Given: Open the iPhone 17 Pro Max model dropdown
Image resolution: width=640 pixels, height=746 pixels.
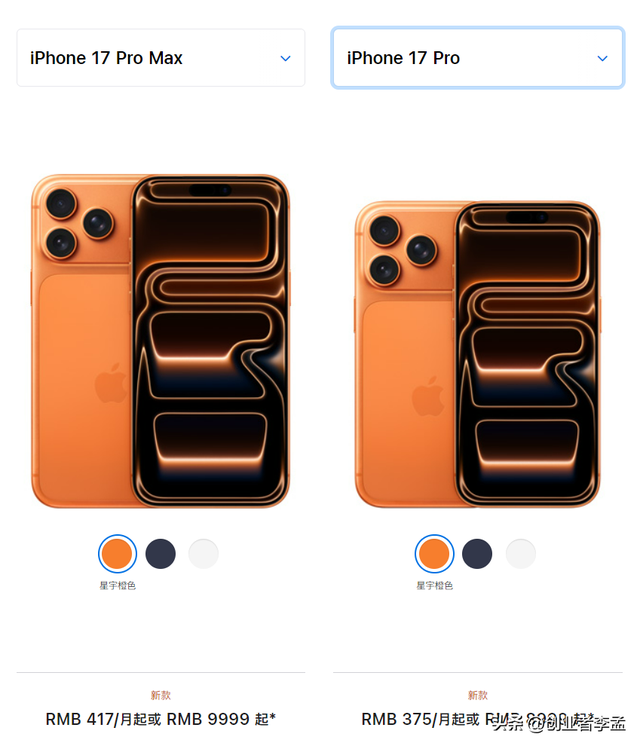Looking at the screenshot, I should (161, 58).
